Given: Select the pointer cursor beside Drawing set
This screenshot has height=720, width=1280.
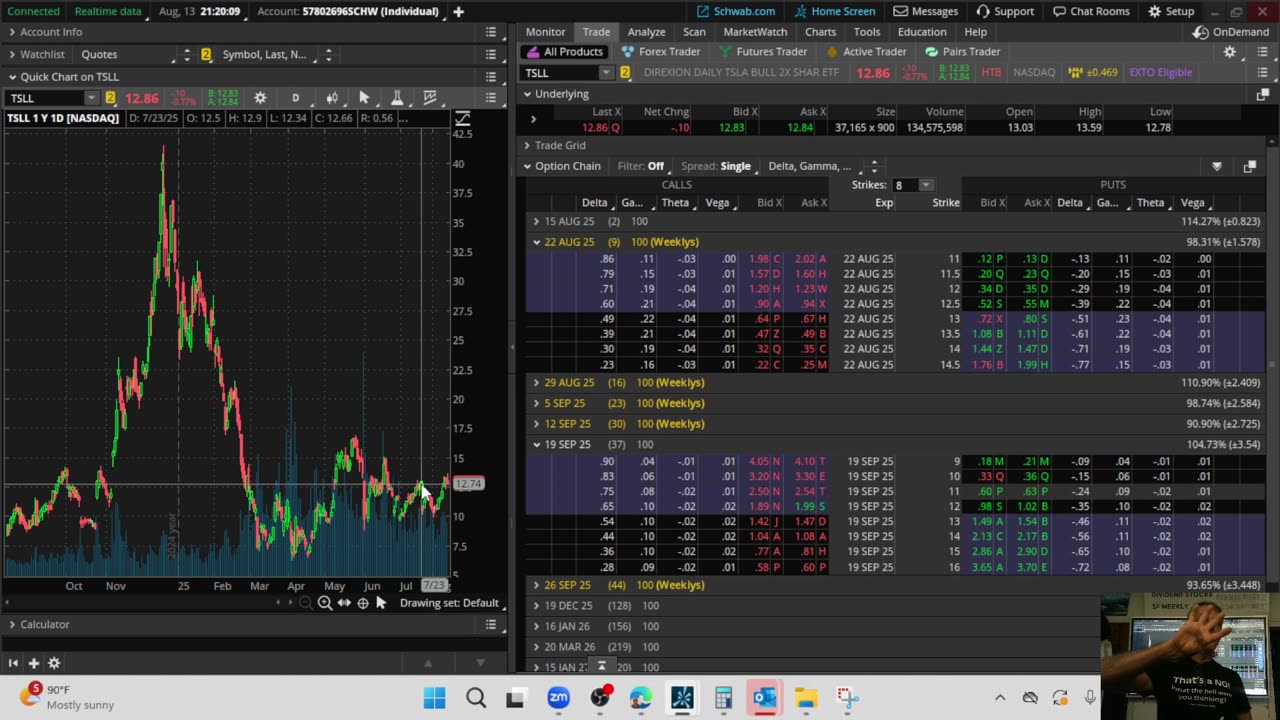Looking at the screenshot, I should [381, 603].
